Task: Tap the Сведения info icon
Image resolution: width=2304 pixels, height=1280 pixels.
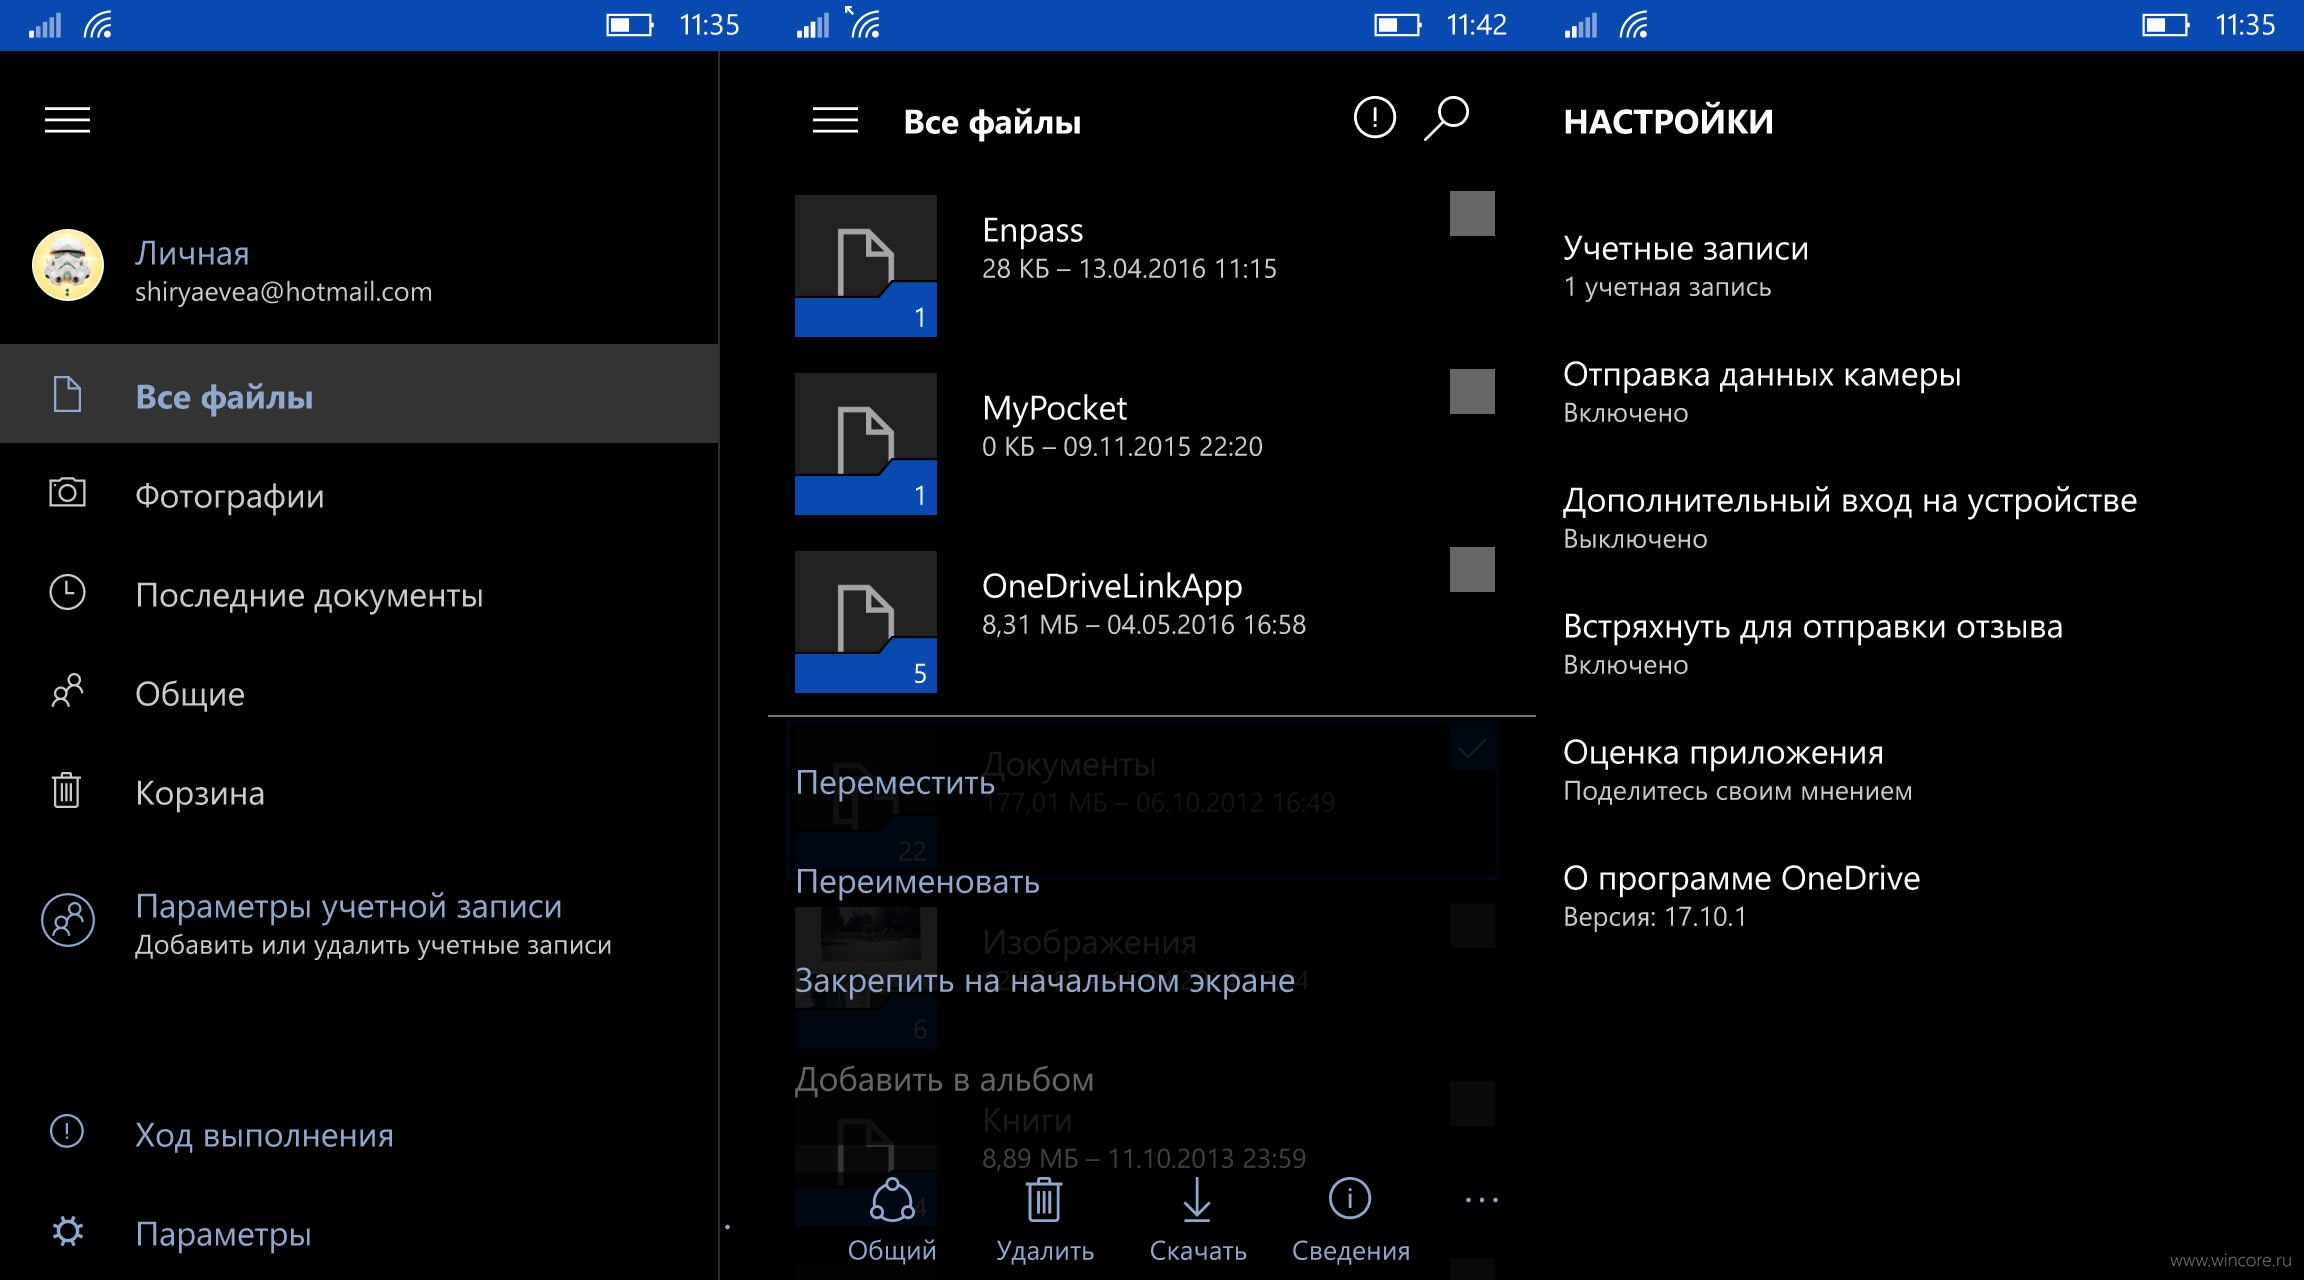Action: pos(1350,1198)
